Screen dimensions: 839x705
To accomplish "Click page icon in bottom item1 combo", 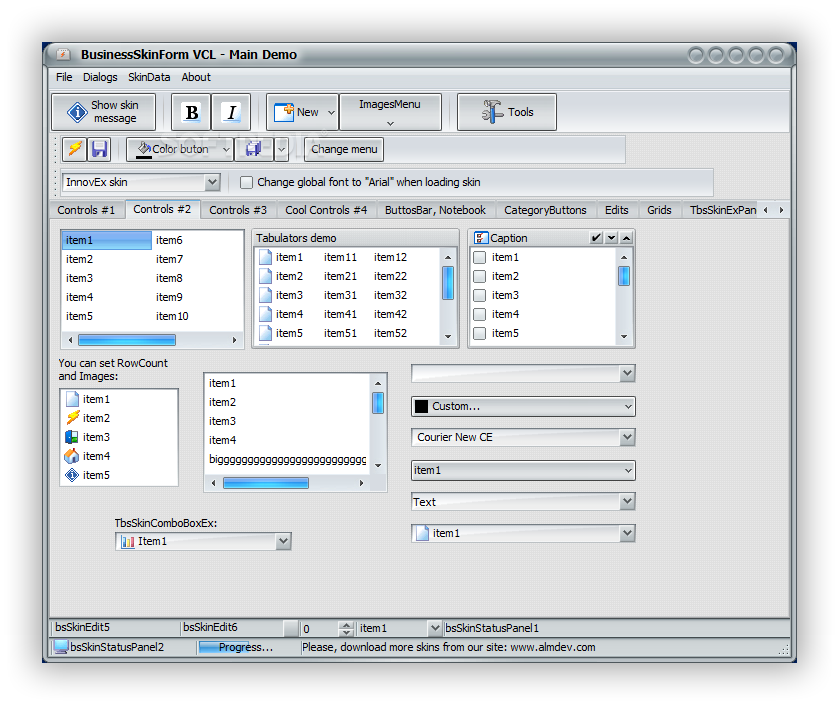I will pyautogui.click(x=423, y=533).
